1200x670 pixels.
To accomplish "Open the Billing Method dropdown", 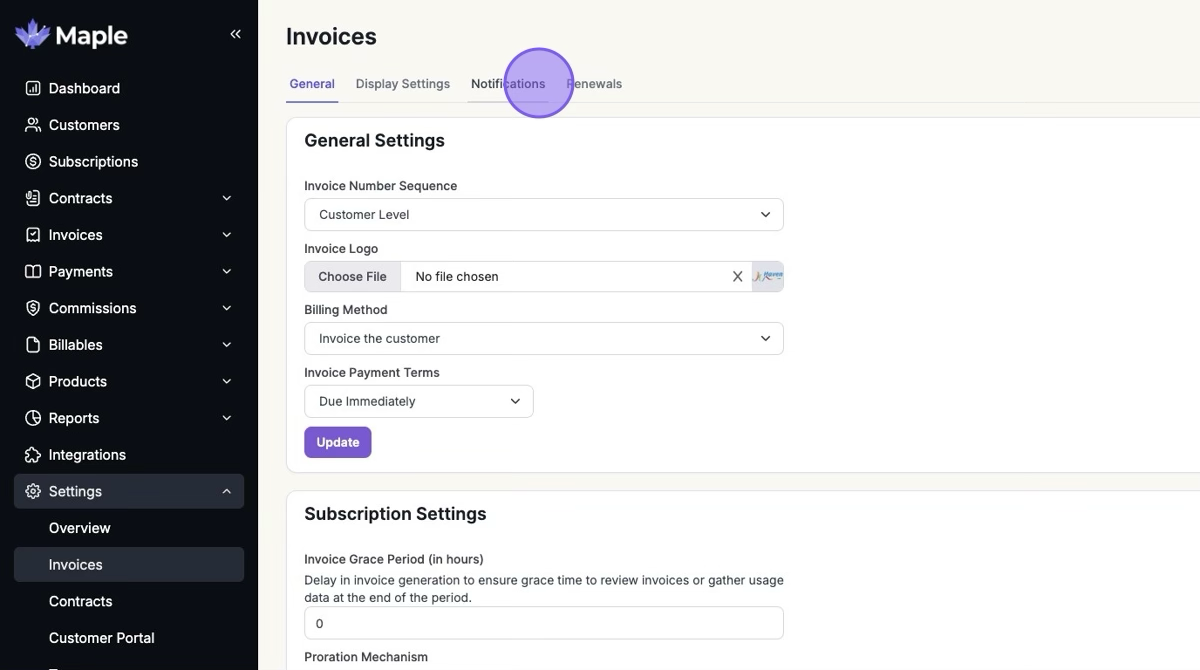I will (543, 339).
